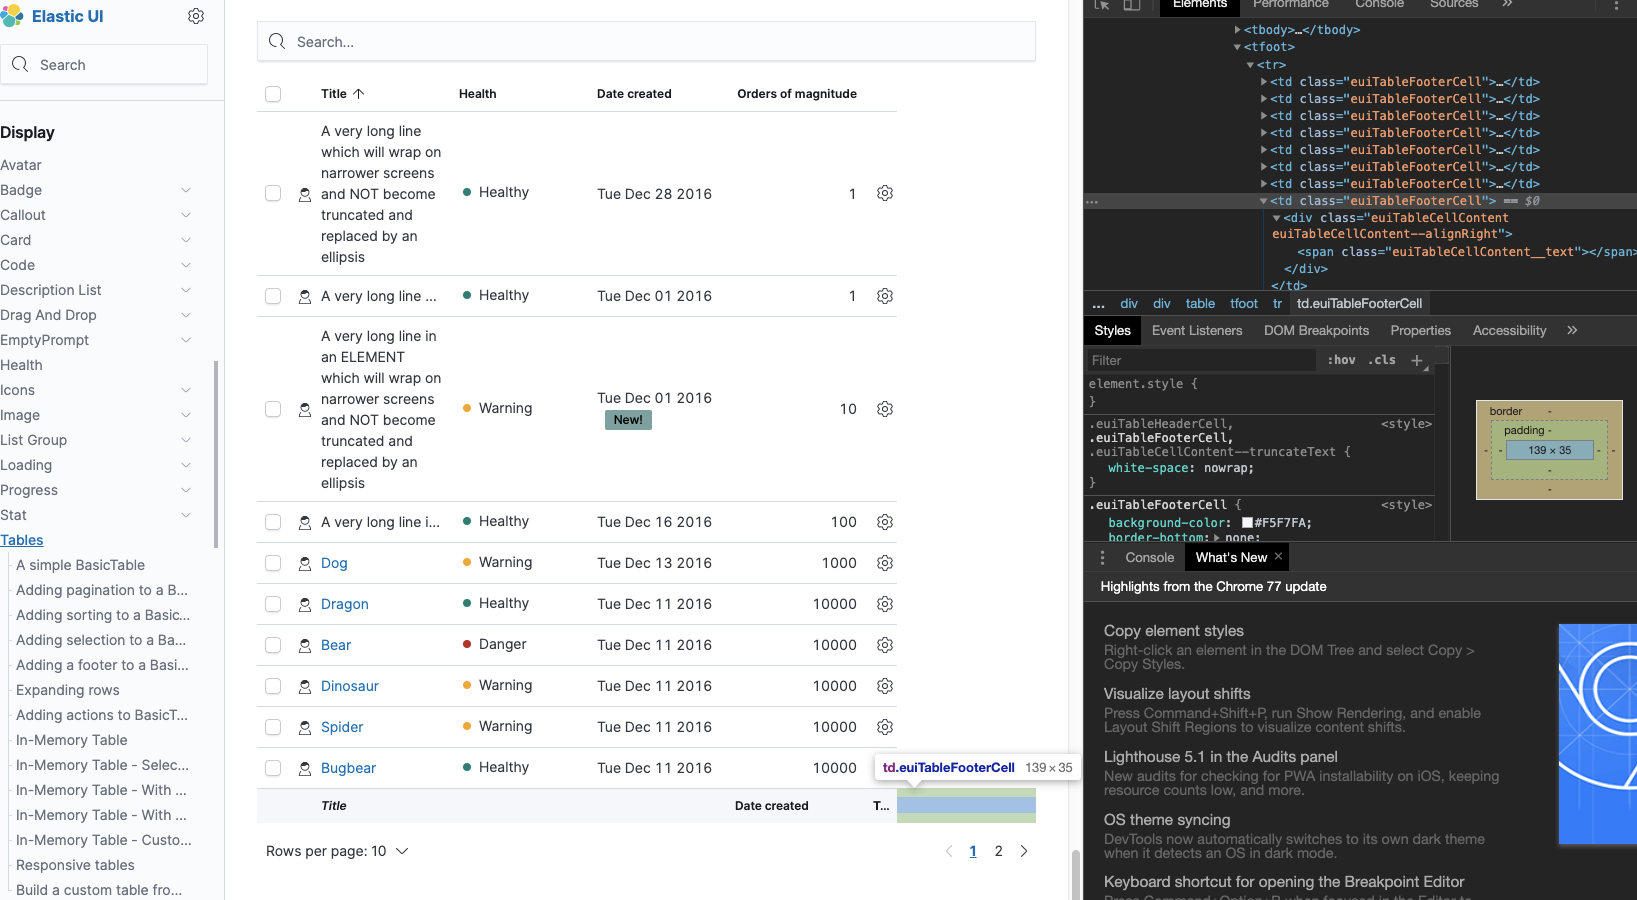Viewport: 1637px width, 900px height.
Task: Toggle the device toolbar in DevTools
Action: [1130, 6]
